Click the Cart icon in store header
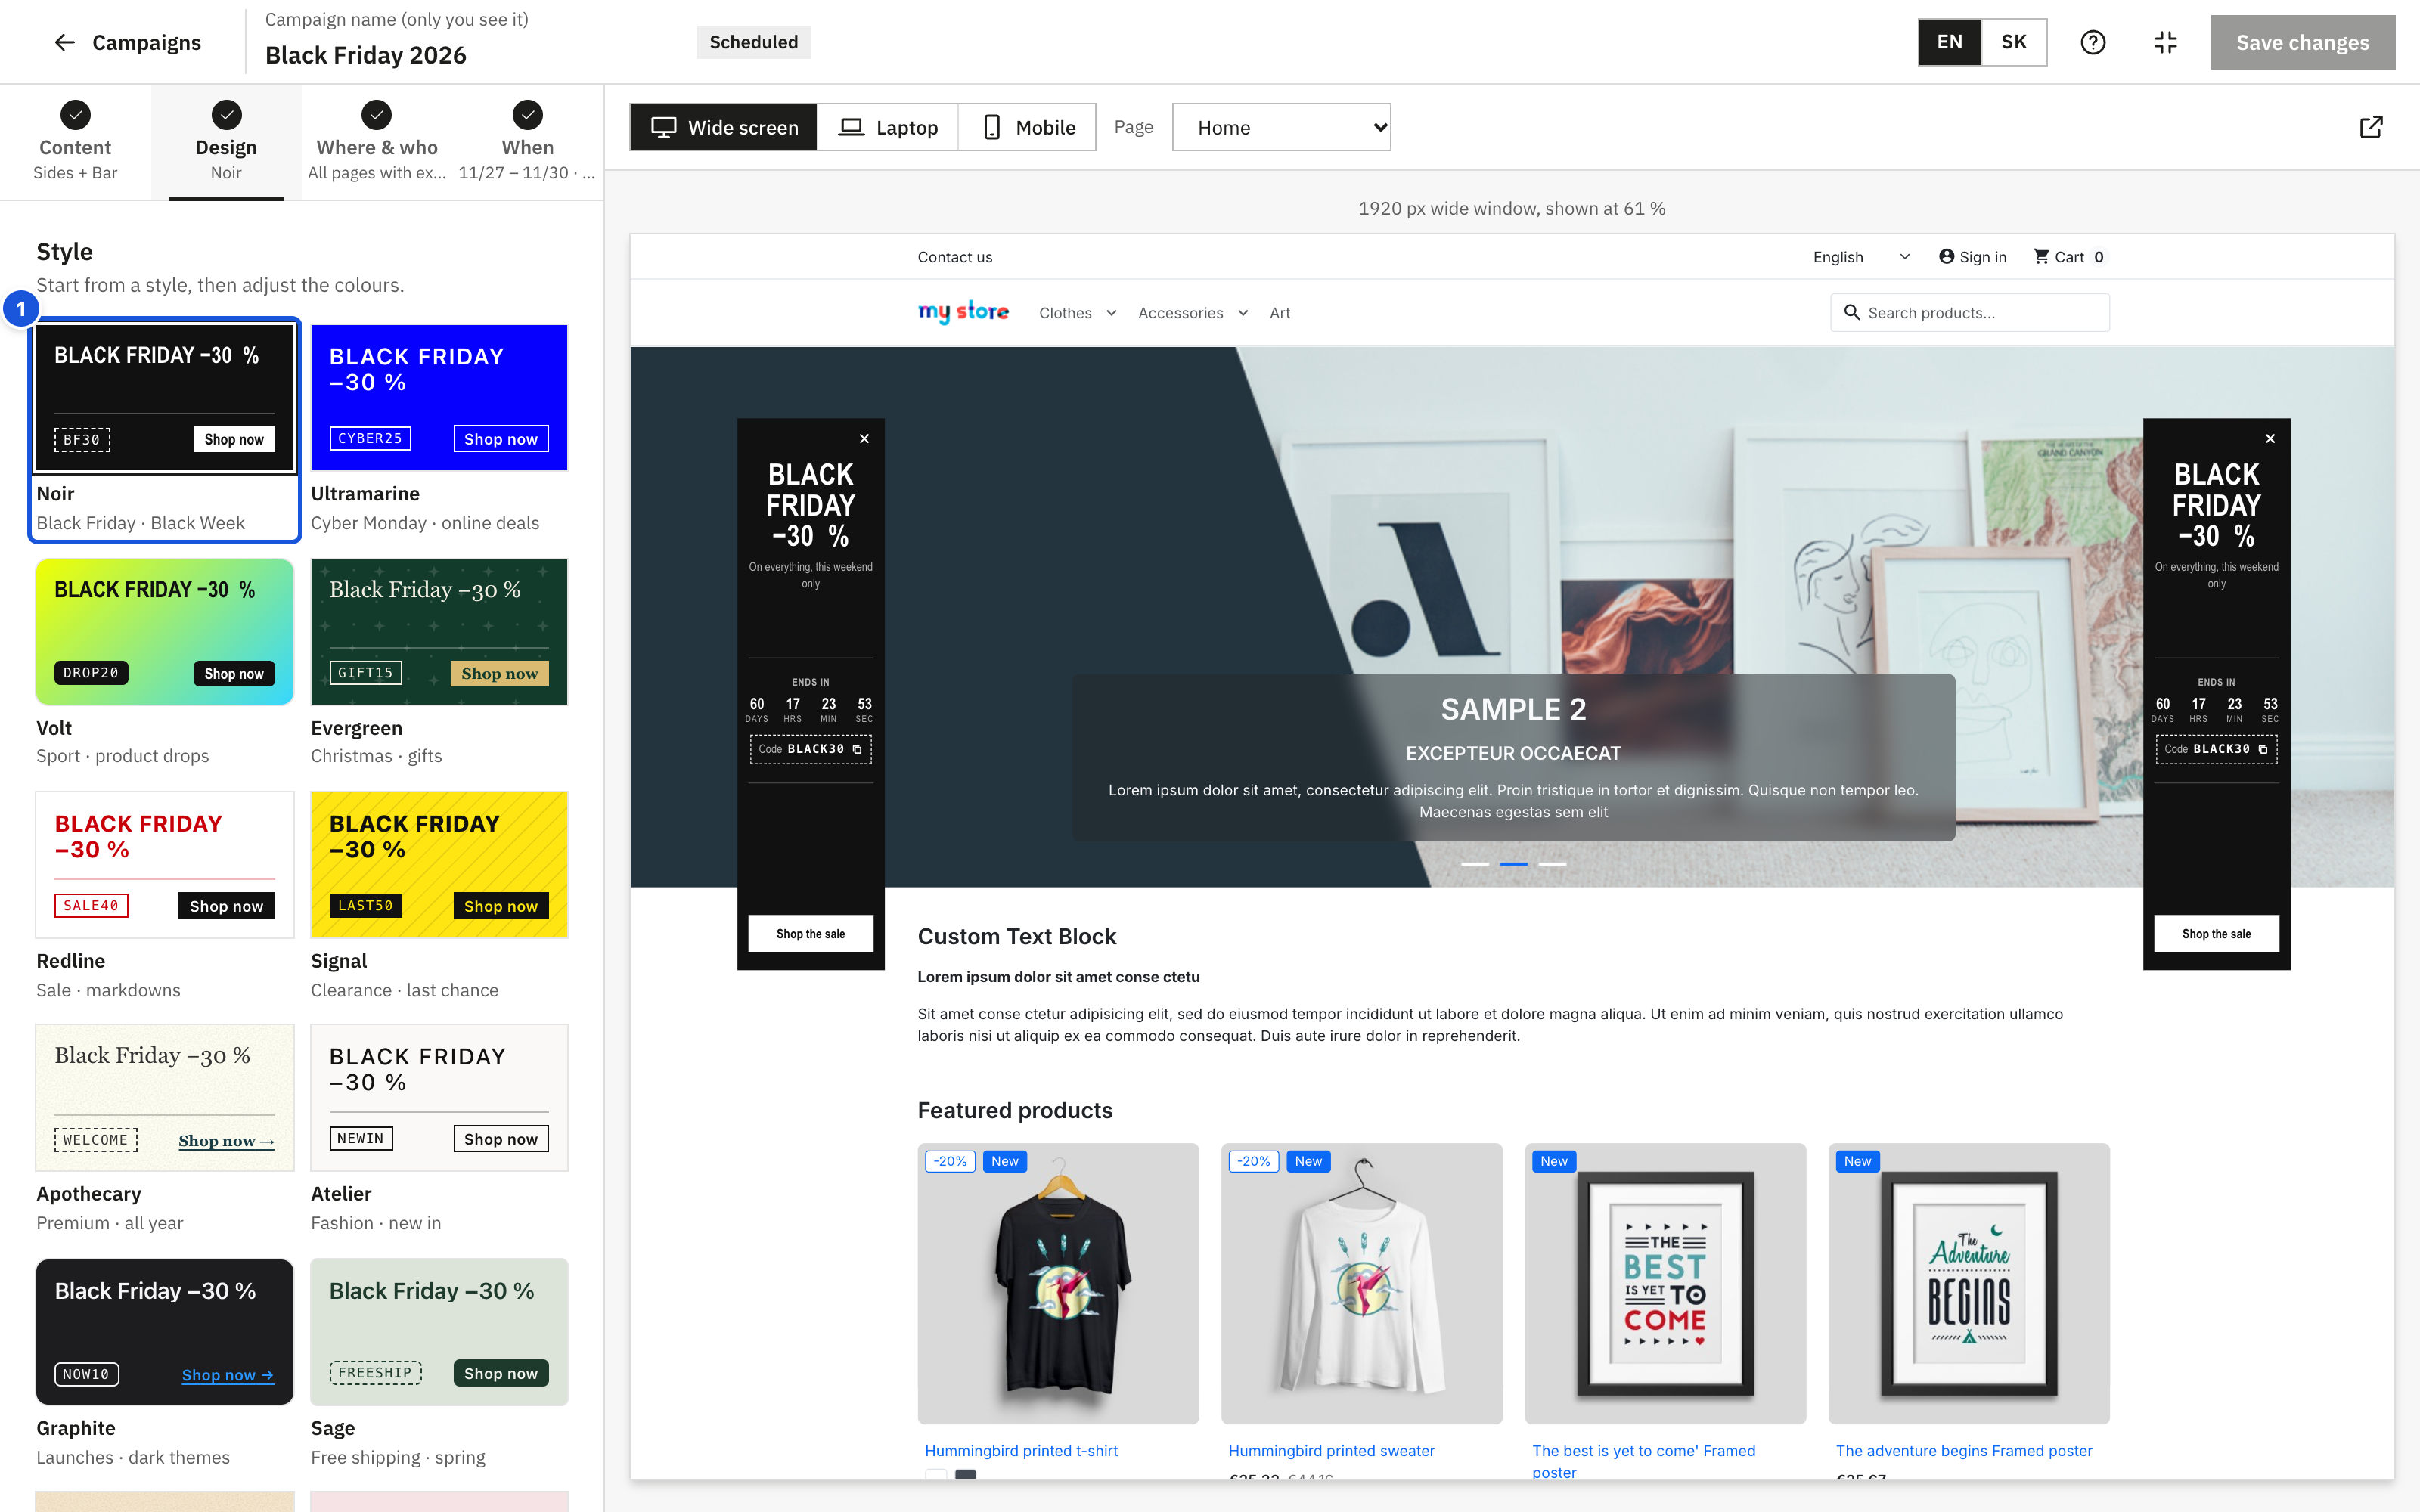The image size is (2420, 1512). click(2041, 256)
